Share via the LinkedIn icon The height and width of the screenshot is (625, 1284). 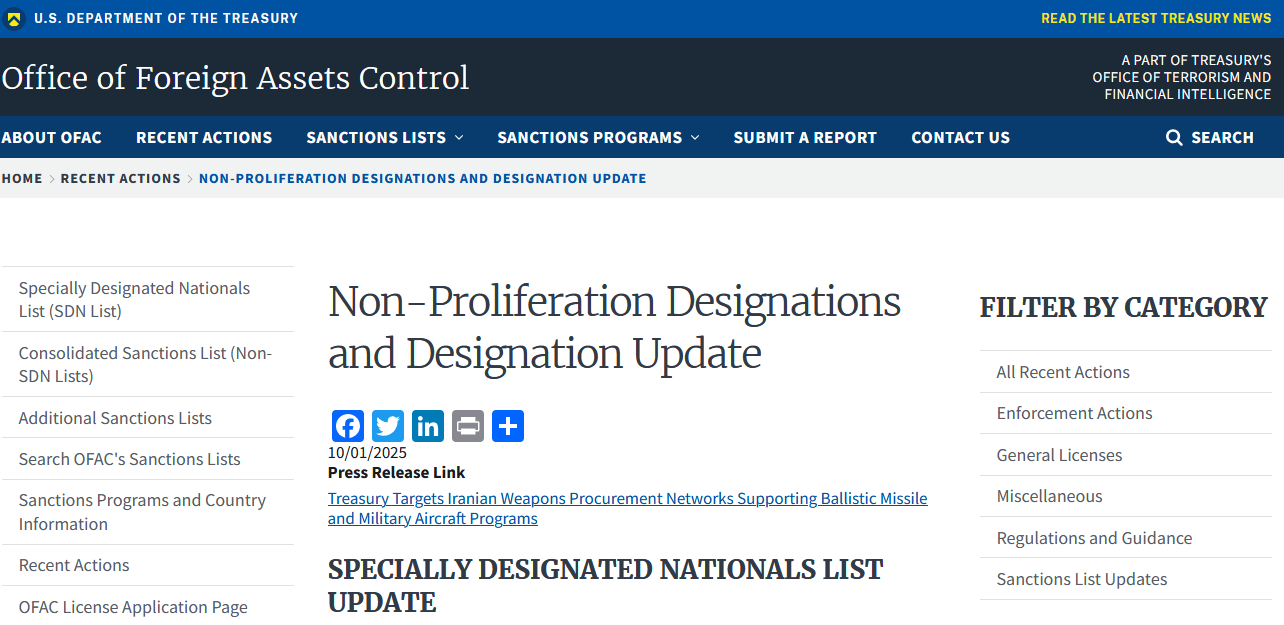(428, 426)
